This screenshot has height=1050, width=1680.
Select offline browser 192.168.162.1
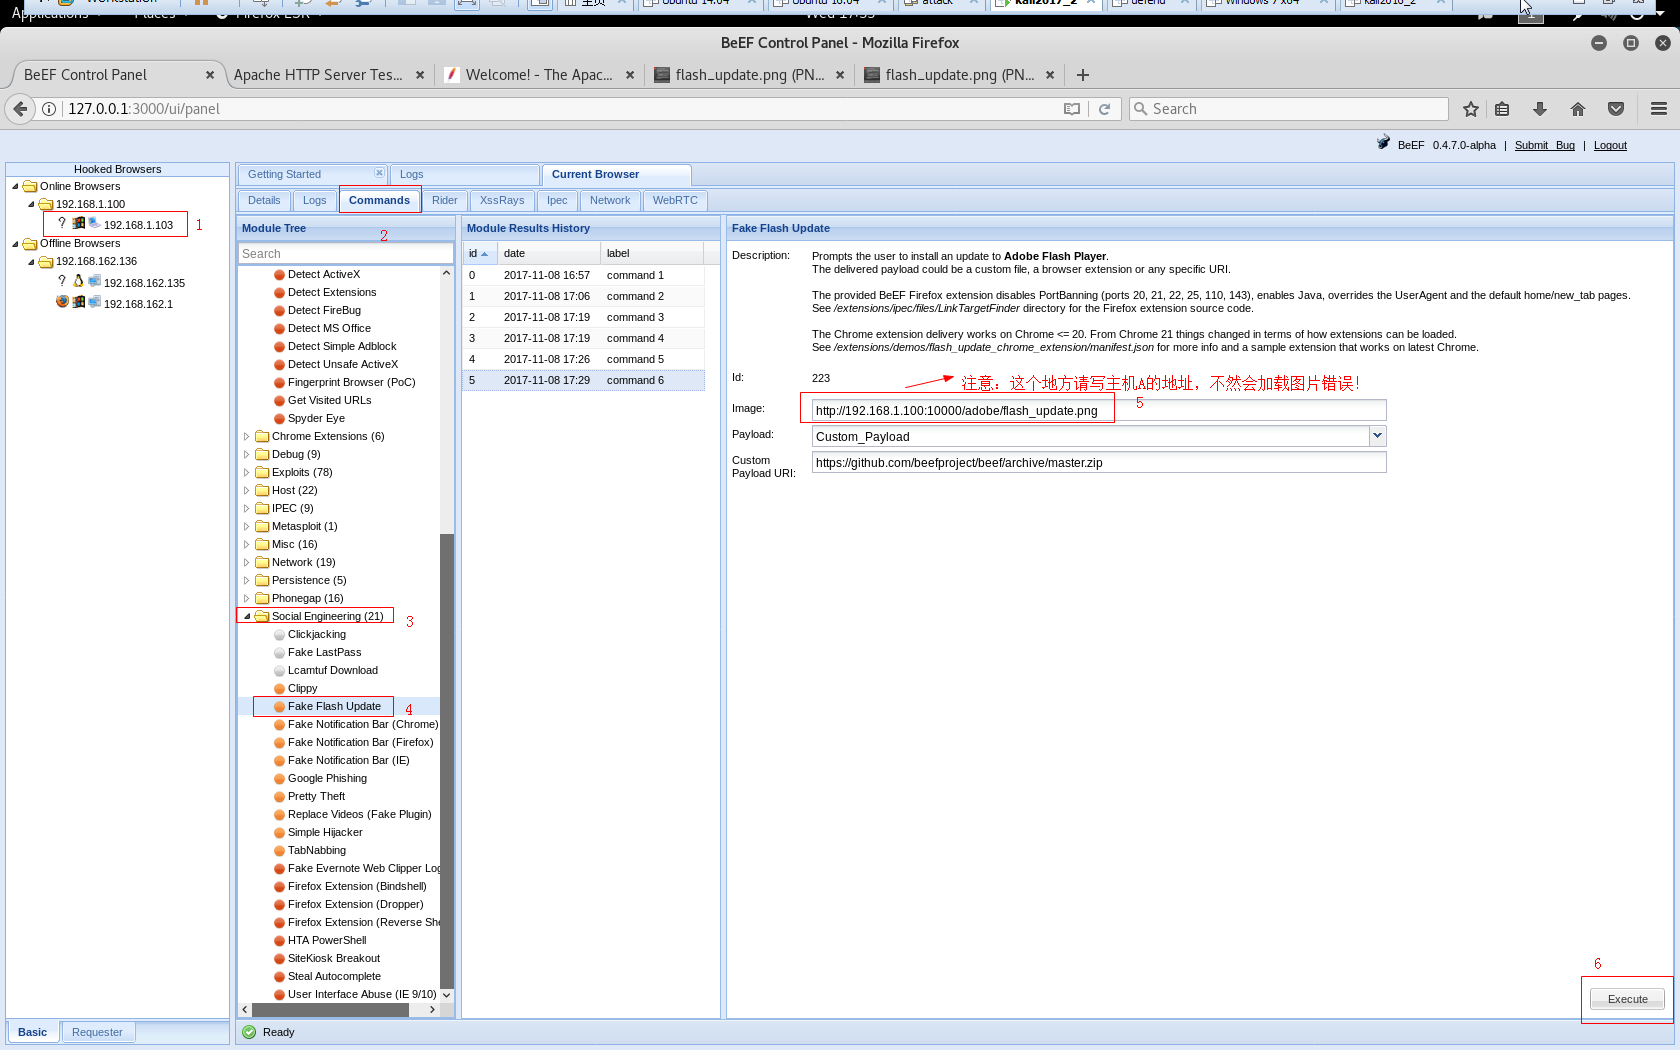[138, 304]
